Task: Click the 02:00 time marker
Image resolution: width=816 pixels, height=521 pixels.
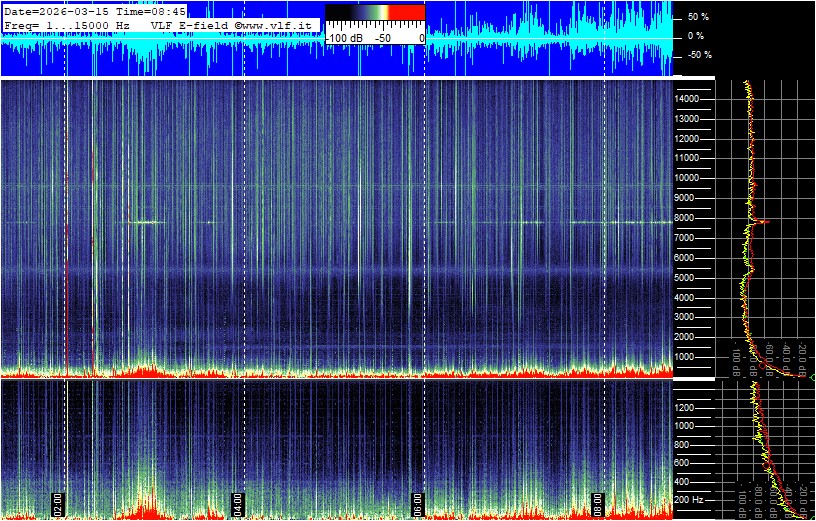Action: (58, 502)
